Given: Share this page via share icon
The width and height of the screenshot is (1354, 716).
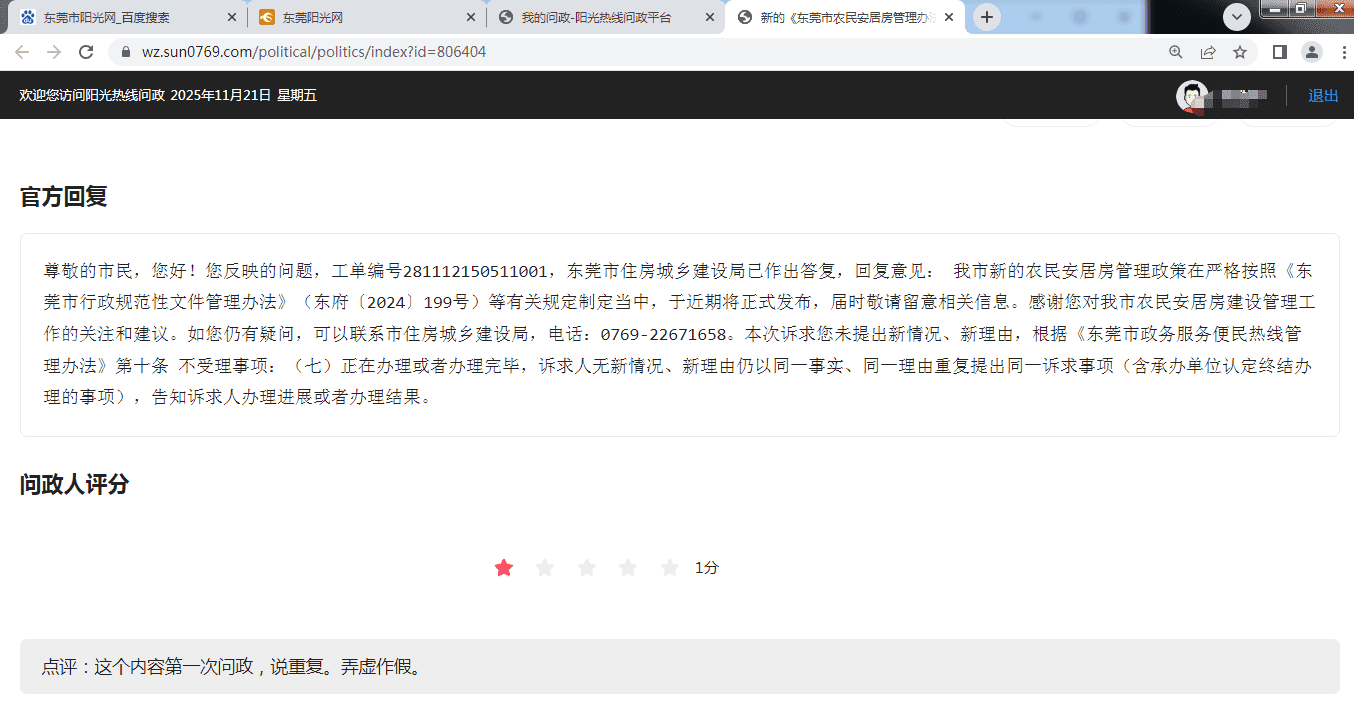Looking at the screenshot, I should tap(1208, 52).
